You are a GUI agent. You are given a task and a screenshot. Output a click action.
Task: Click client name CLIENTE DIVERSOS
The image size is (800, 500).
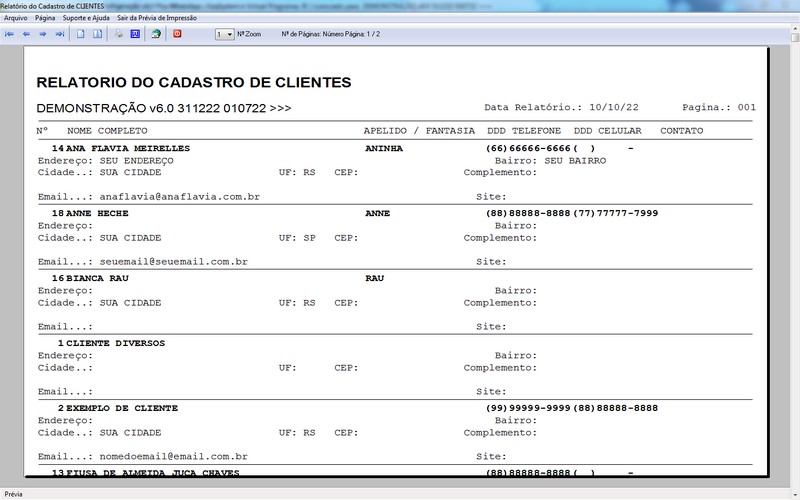point(115,343)
